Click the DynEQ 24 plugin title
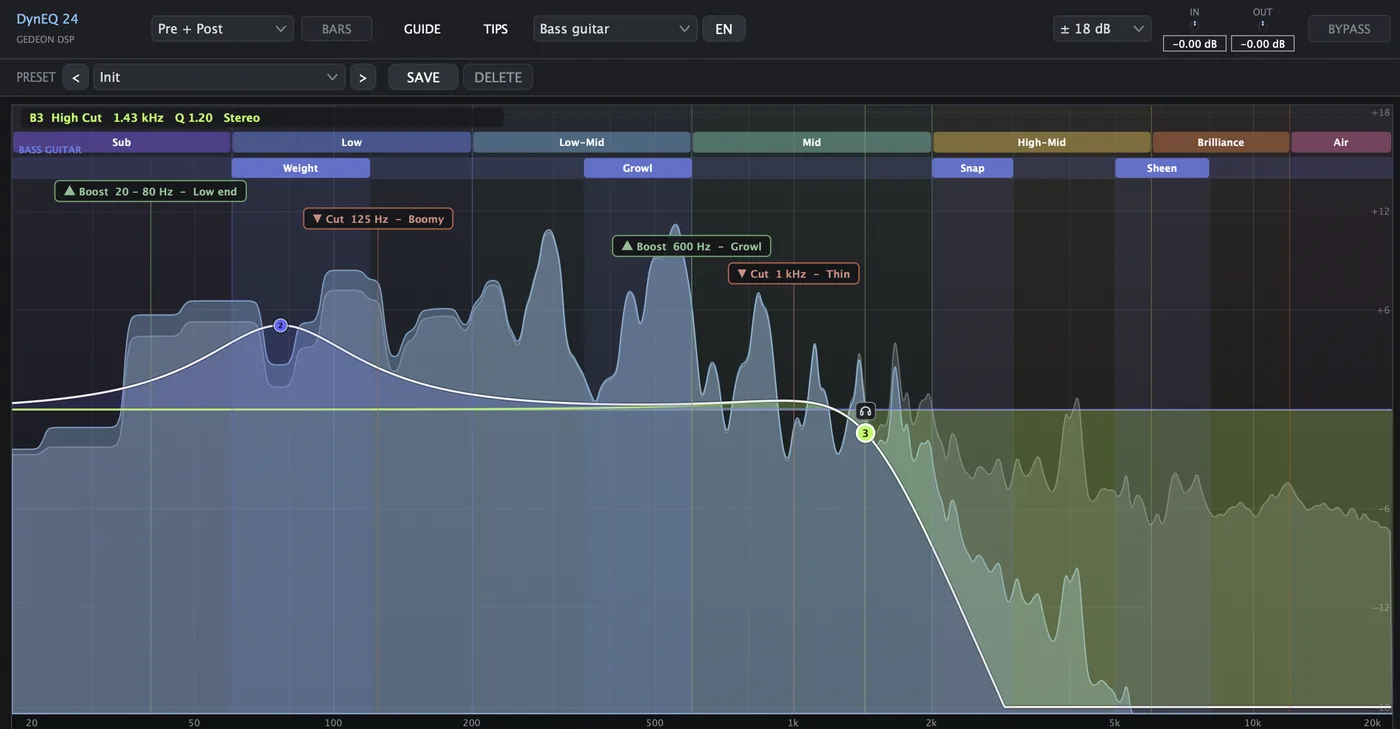The height and width of the screenshot is (729, 1400). coord(47,19)
